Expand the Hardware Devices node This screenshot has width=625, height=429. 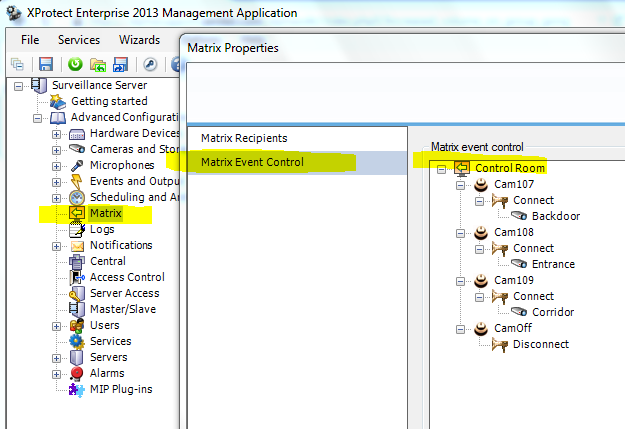pyautogui.click(x=57, y=134)
